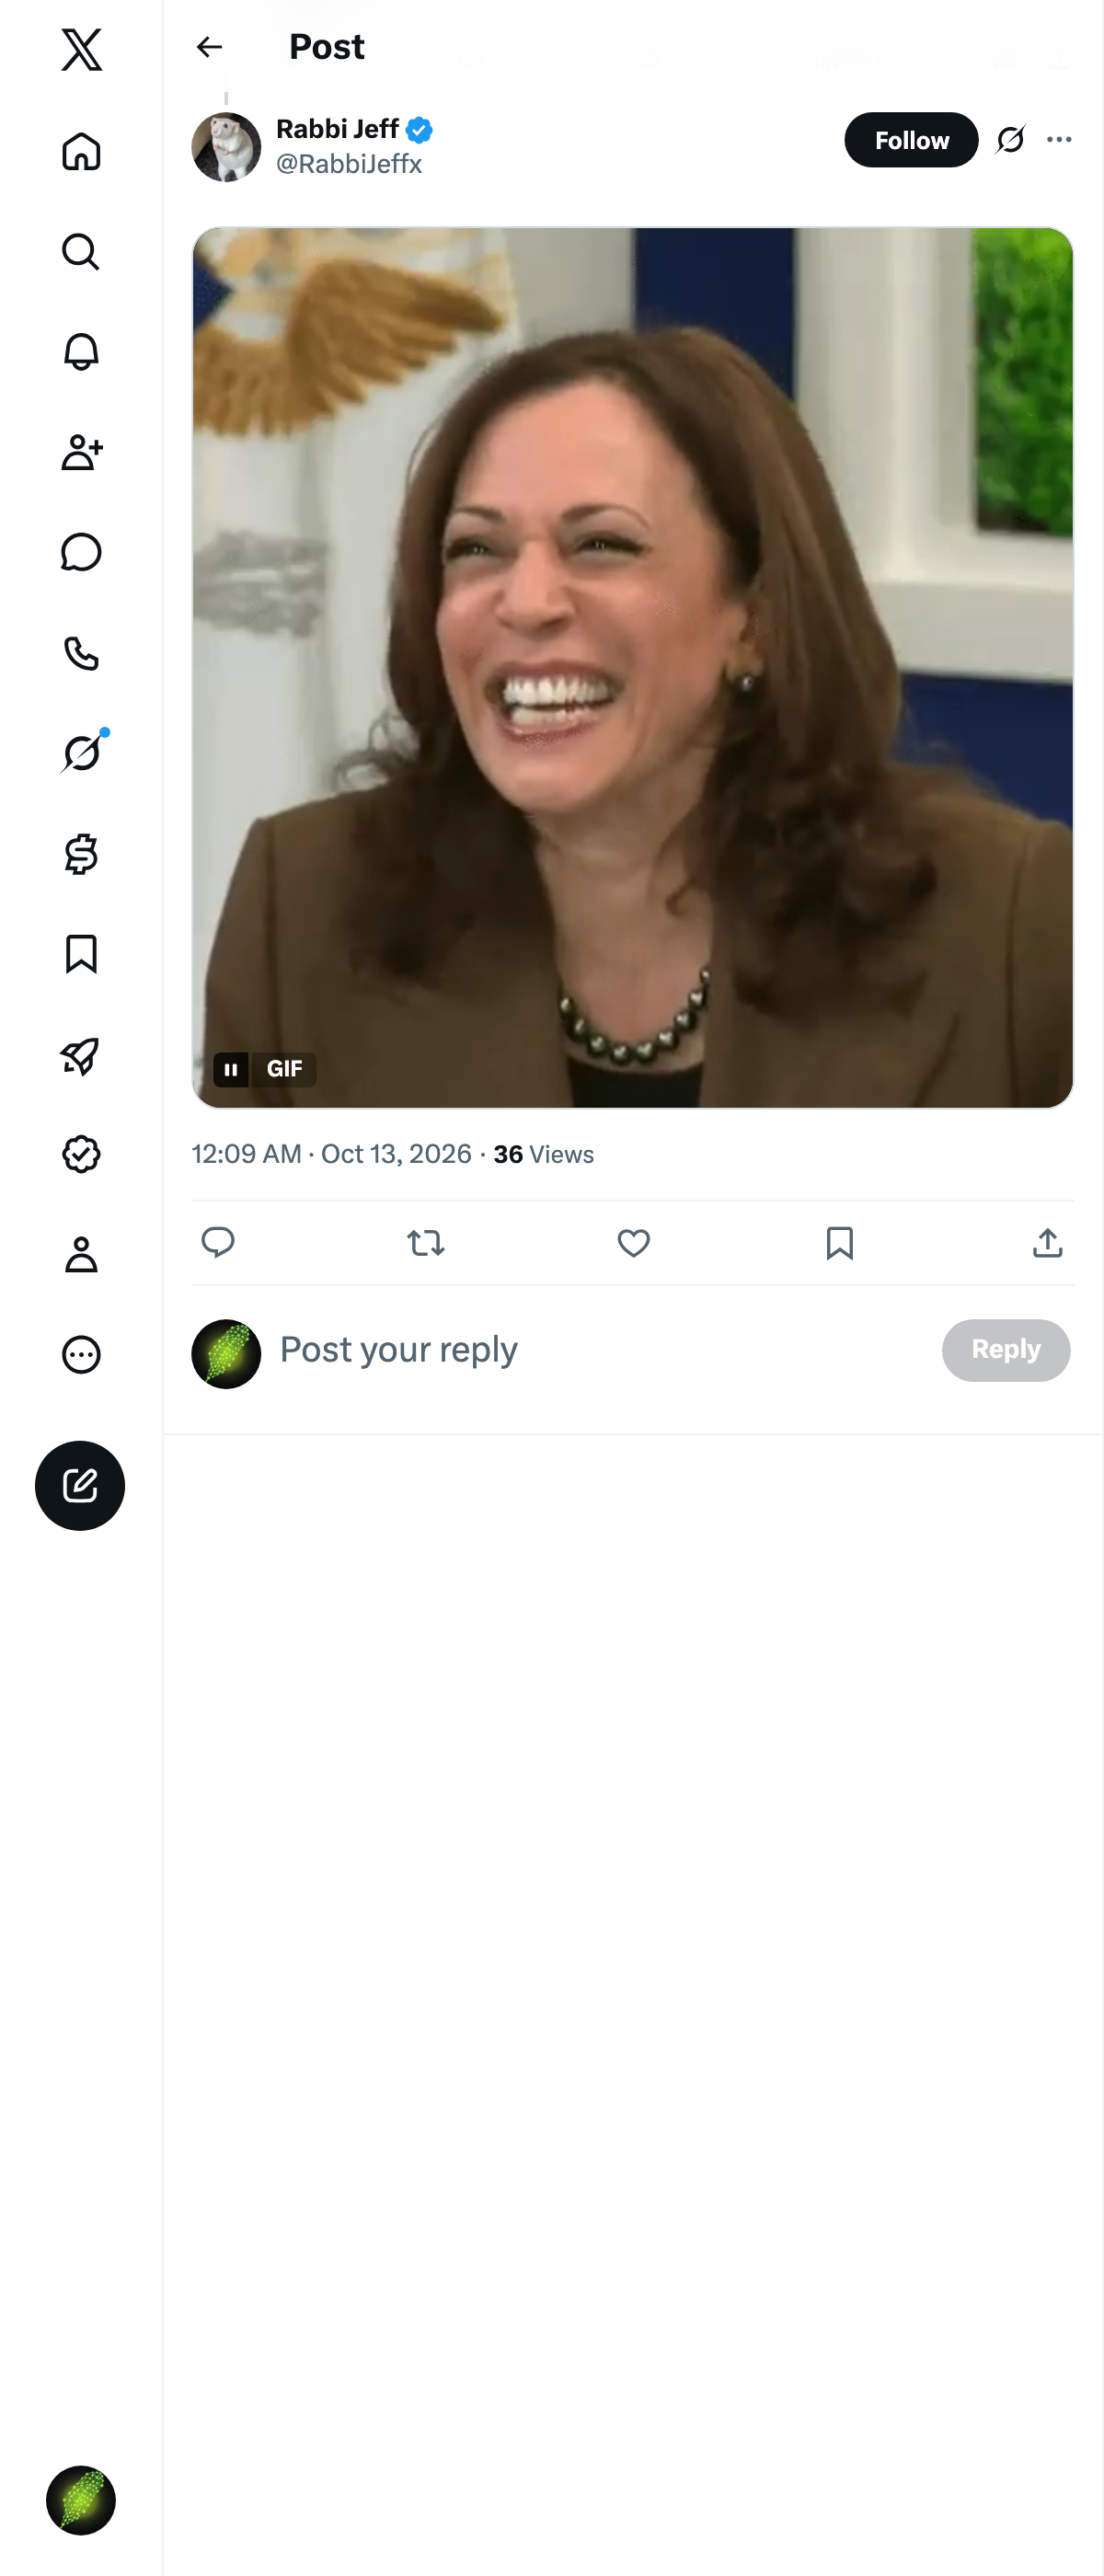Open Profile icon in sidebar
Image resolution: width=1104 pixels, height=2576 pixels.
click(81, 1254)
